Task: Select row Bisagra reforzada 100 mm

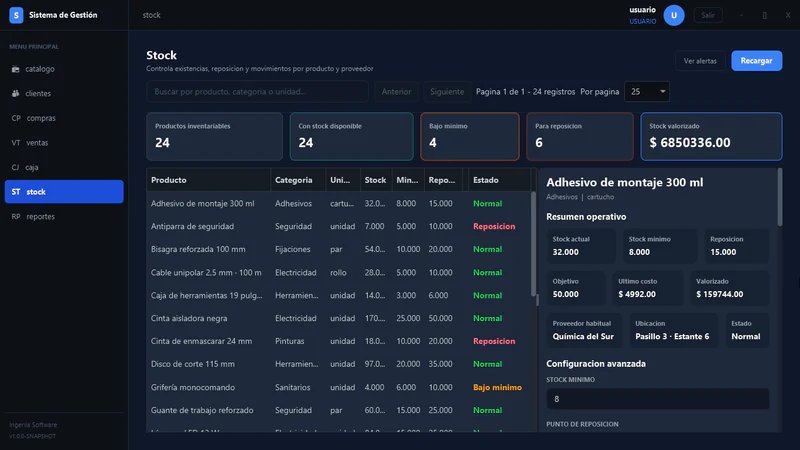Action: coord(339,249)
